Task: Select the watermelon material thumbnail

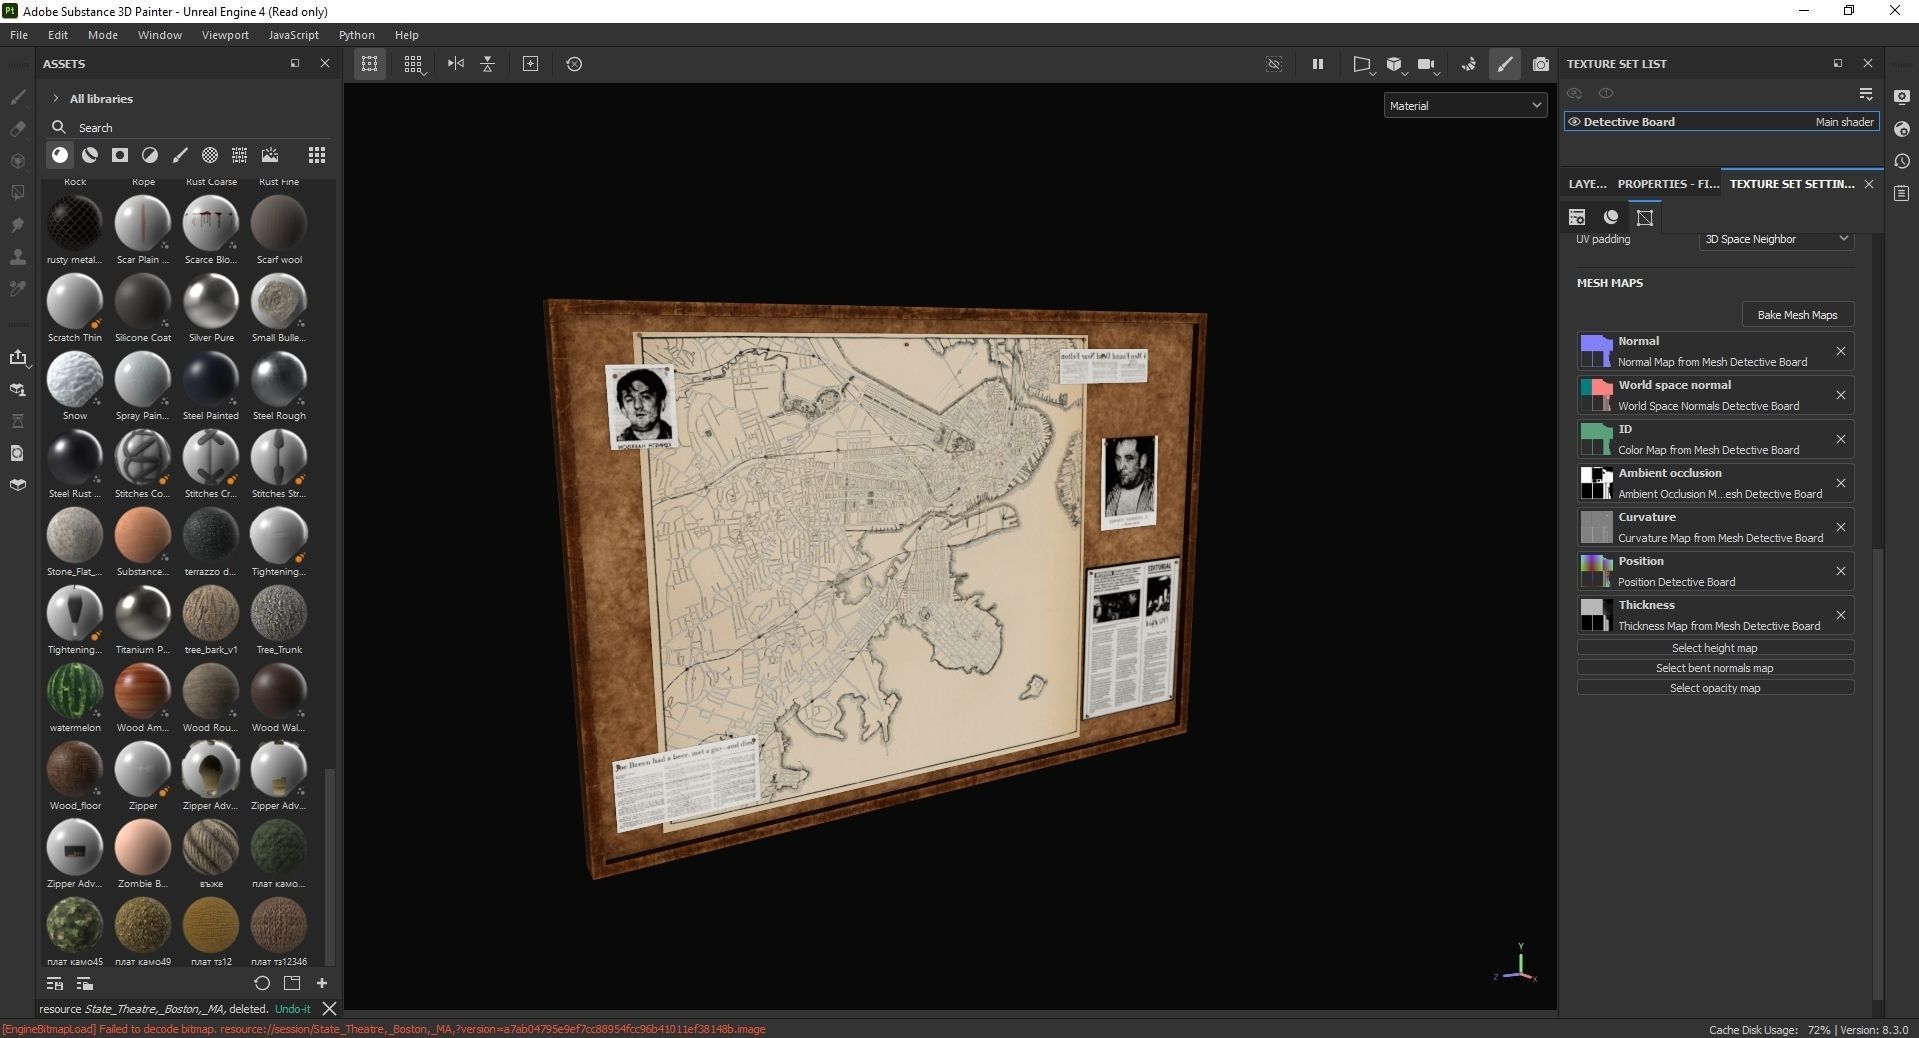Action: (x=75, y=690)
